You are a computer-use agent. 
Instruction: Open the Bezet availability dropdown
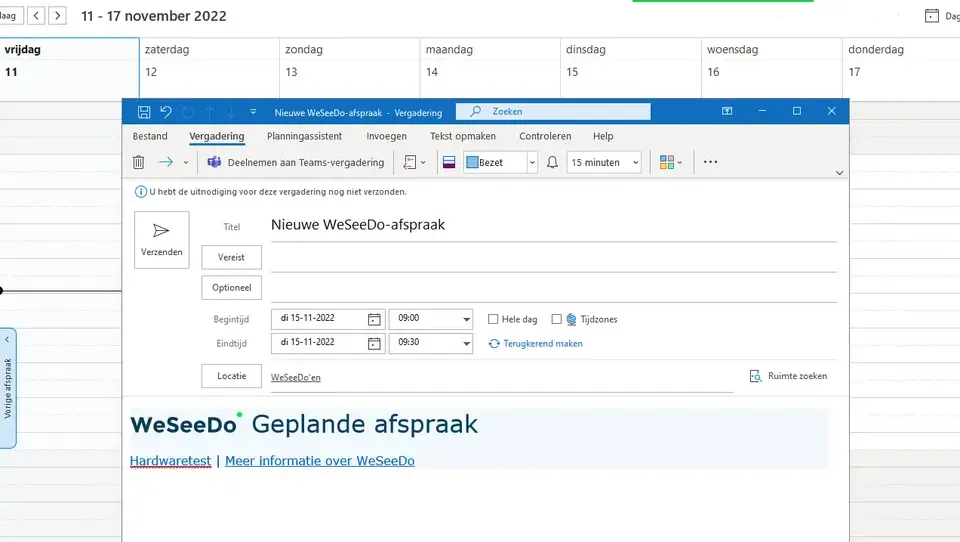pyautogui.click(x=532, y=162)
